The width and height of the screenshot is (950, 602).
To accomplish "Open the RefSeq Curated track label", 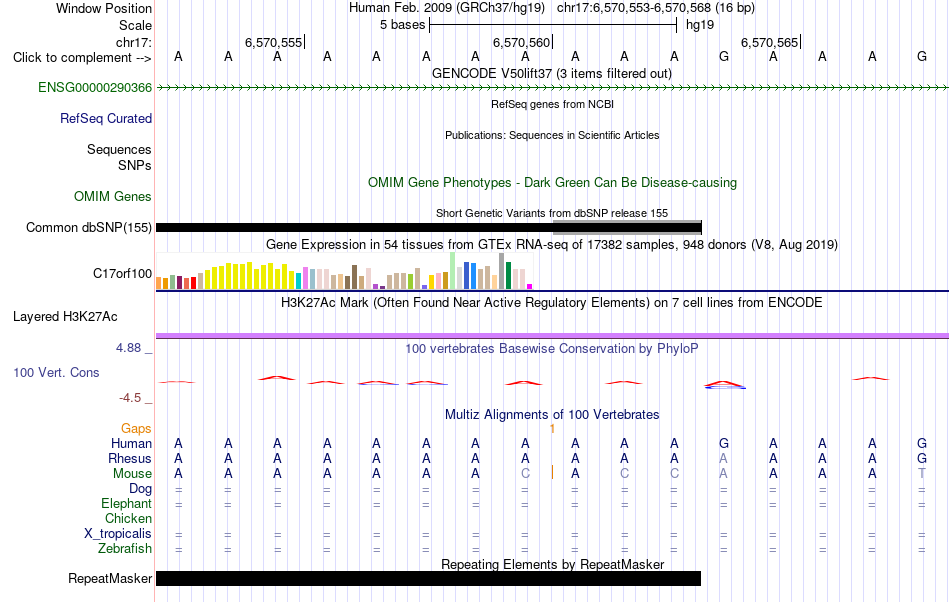I will (106, 119).
